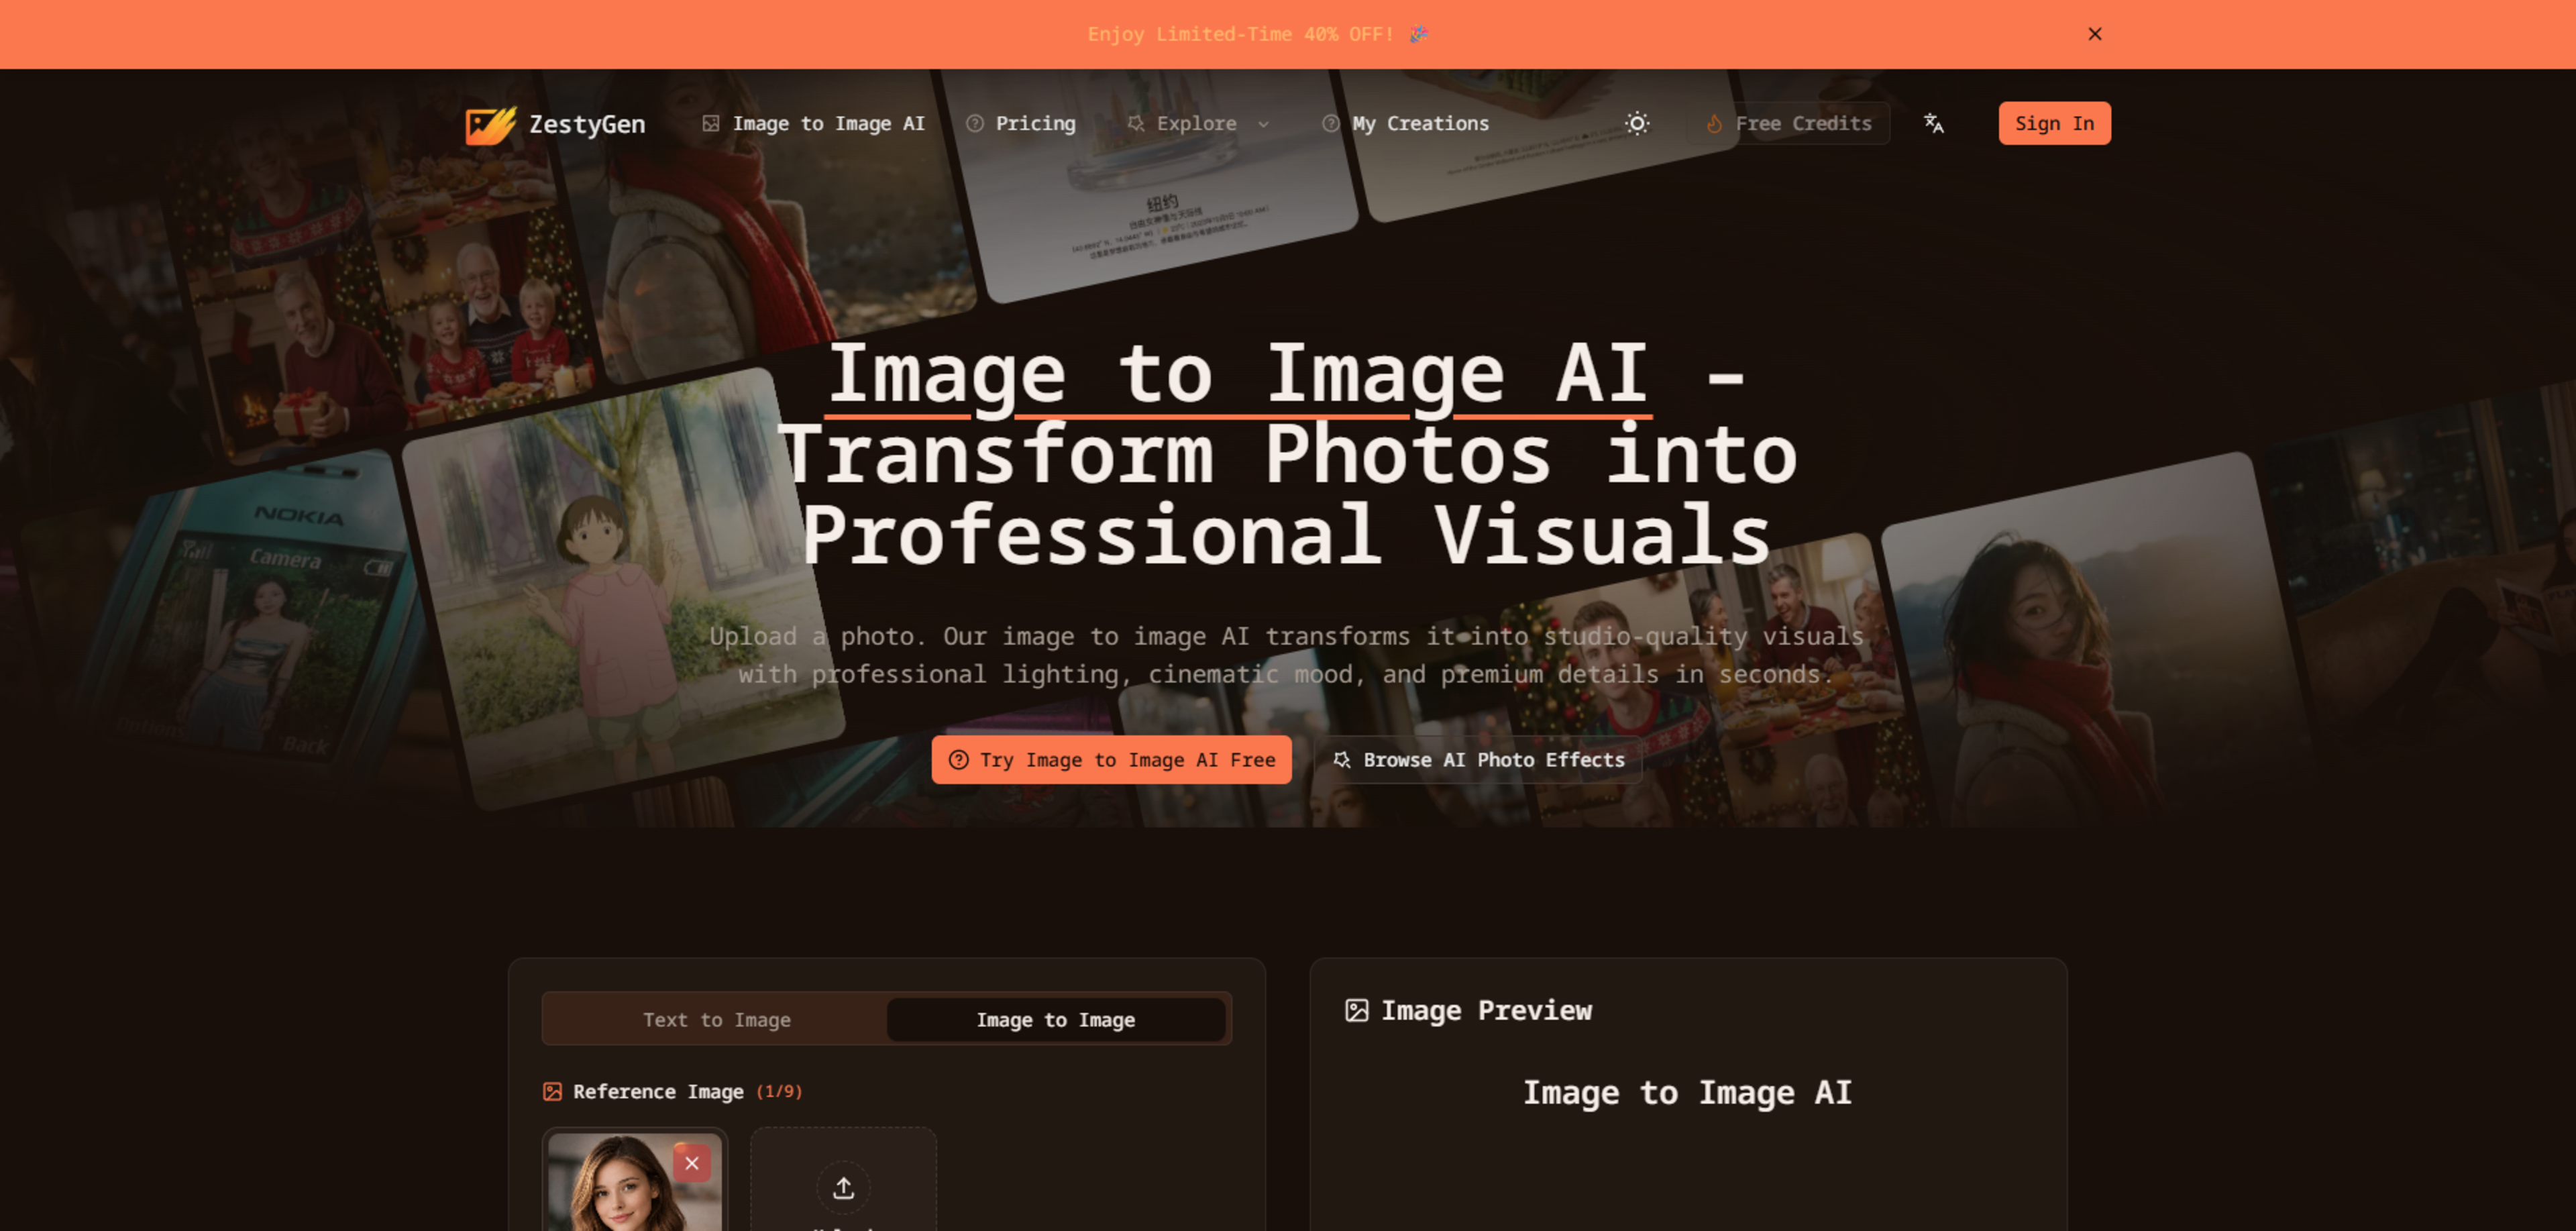Toggle the light/dark theme sun icon
2576x1231 pixels.
point(1637,123)
